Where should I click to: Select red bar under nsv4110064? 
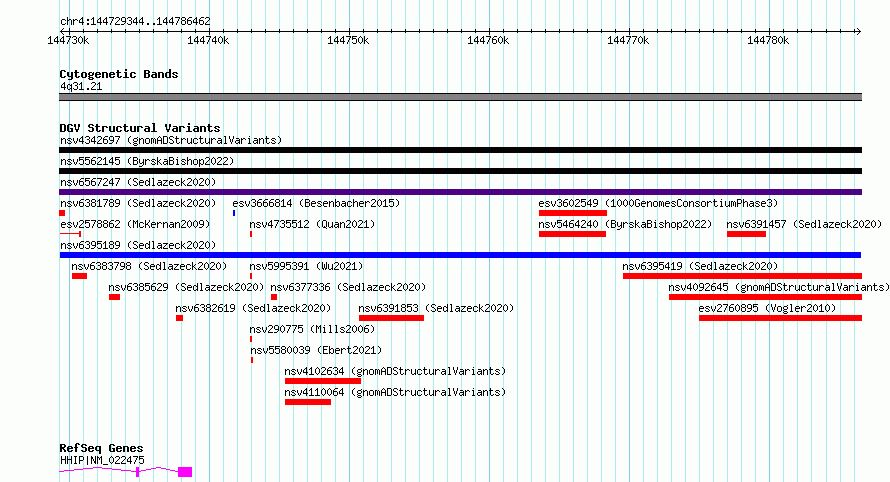pos(308,402)
